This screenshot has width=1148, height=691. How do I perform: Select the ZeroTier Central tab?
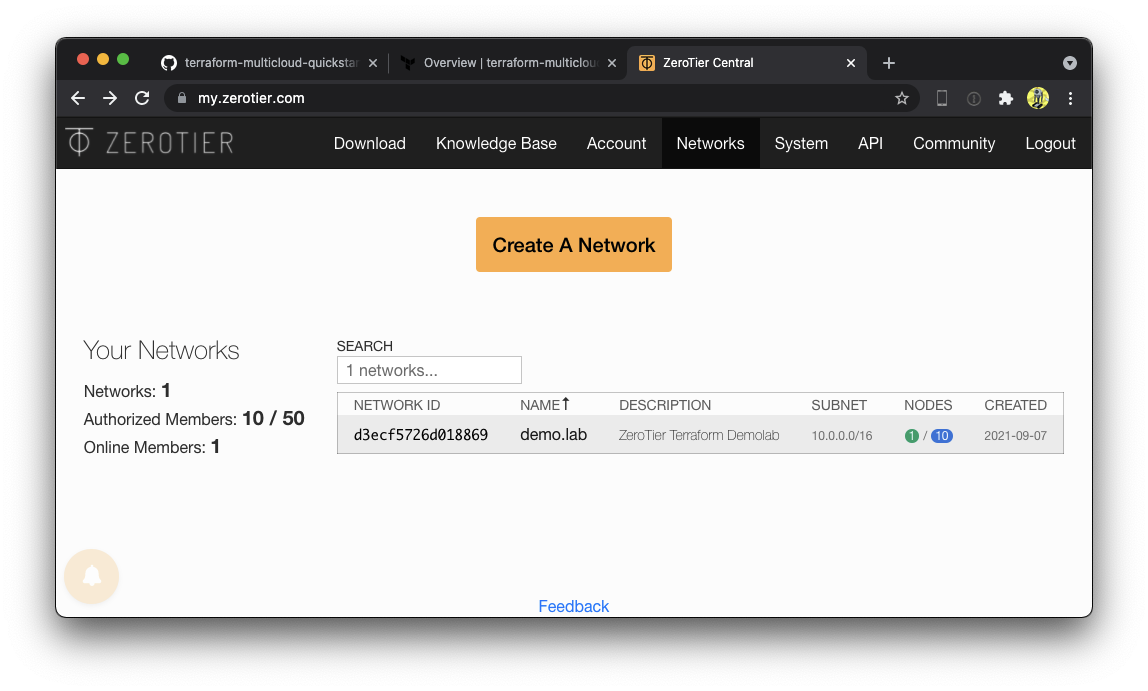click(748, 63)
